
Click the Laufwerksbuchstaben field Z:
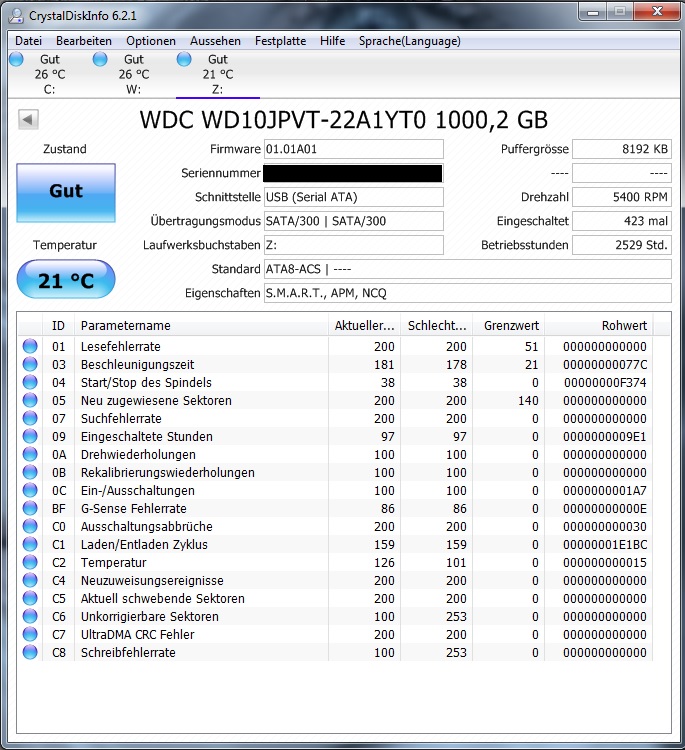354,245
